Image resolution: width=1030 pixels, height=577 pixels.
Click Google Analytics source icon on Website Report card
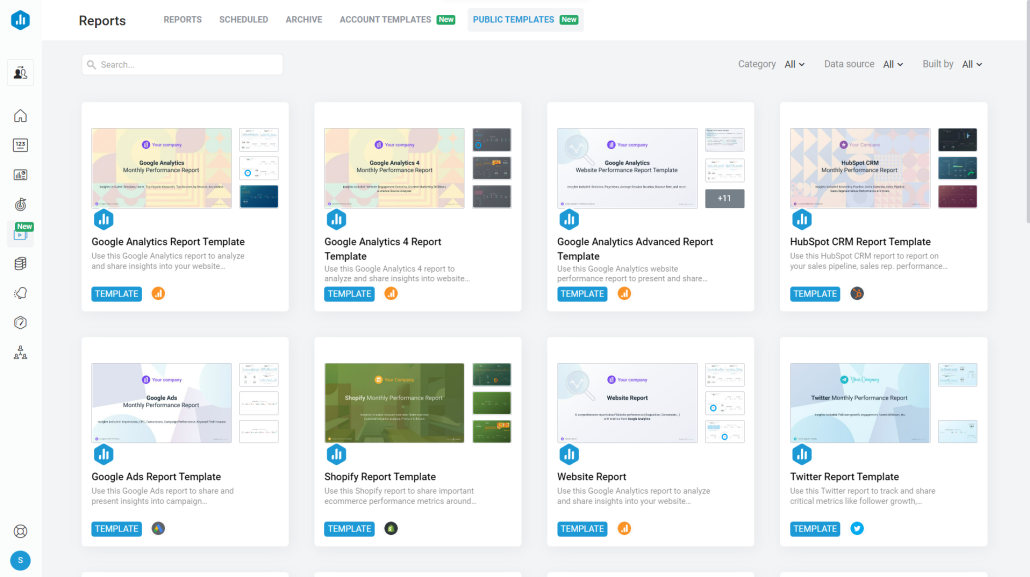point(624,528)
